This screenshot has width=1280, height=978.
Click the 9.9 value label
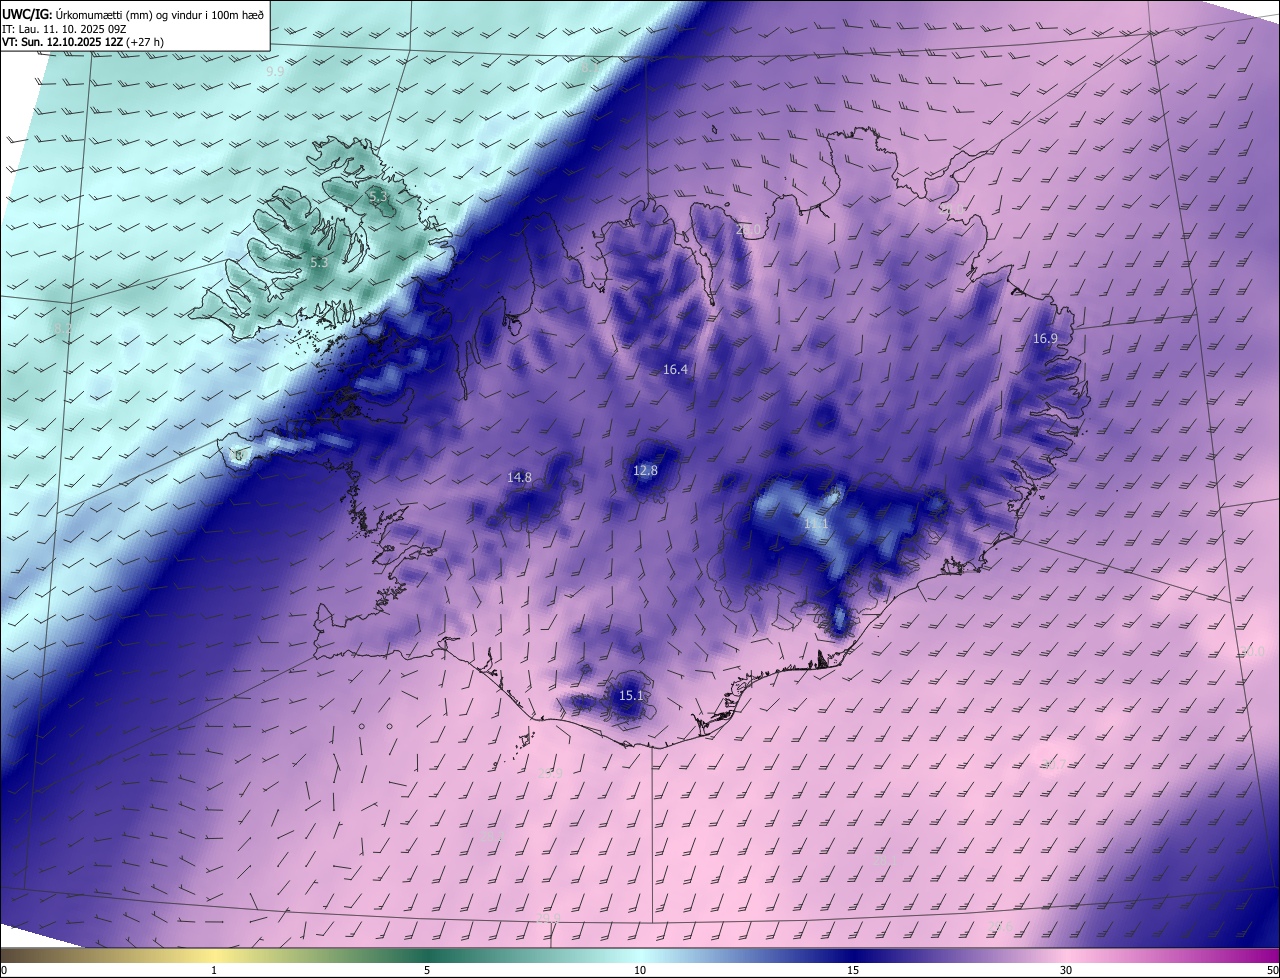click(x=275, y=72)
